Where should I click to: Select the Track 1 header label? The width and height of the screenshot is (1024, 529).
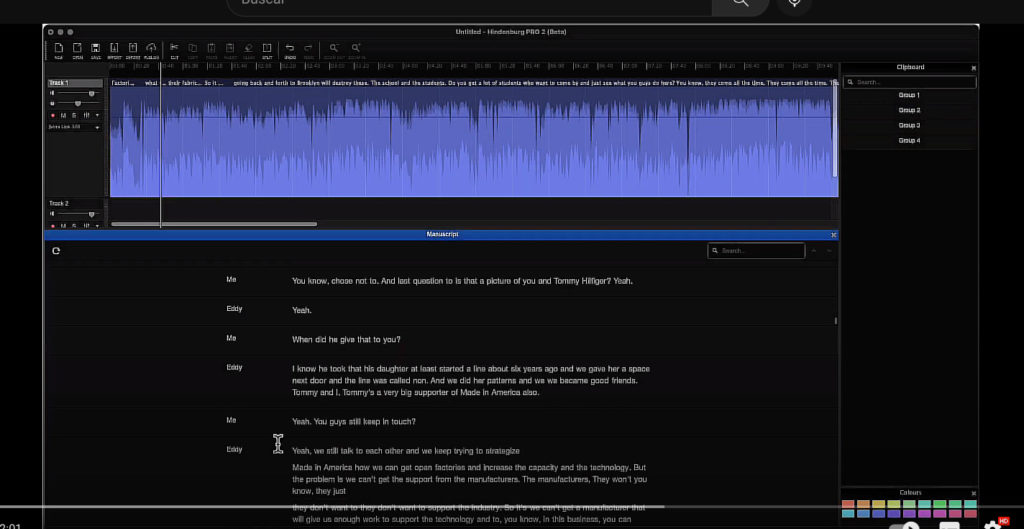(x=75, y=83)
